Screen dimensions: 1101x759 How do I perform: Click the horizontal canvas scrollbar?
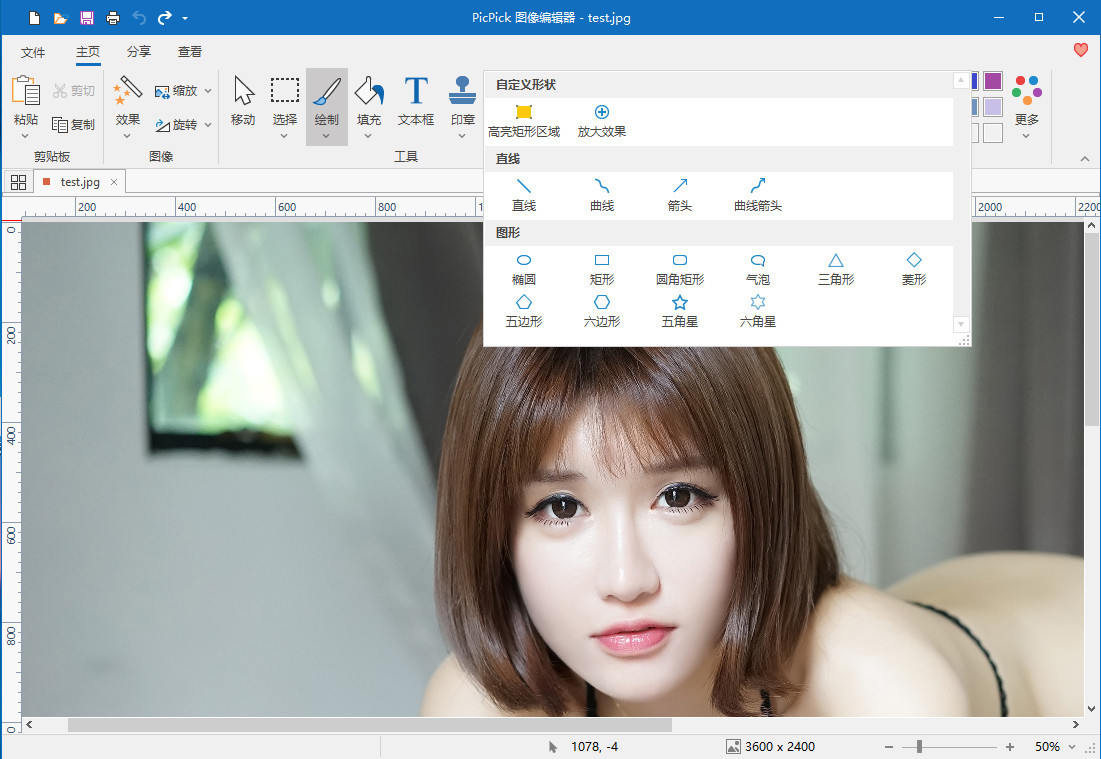click(370, 725)
